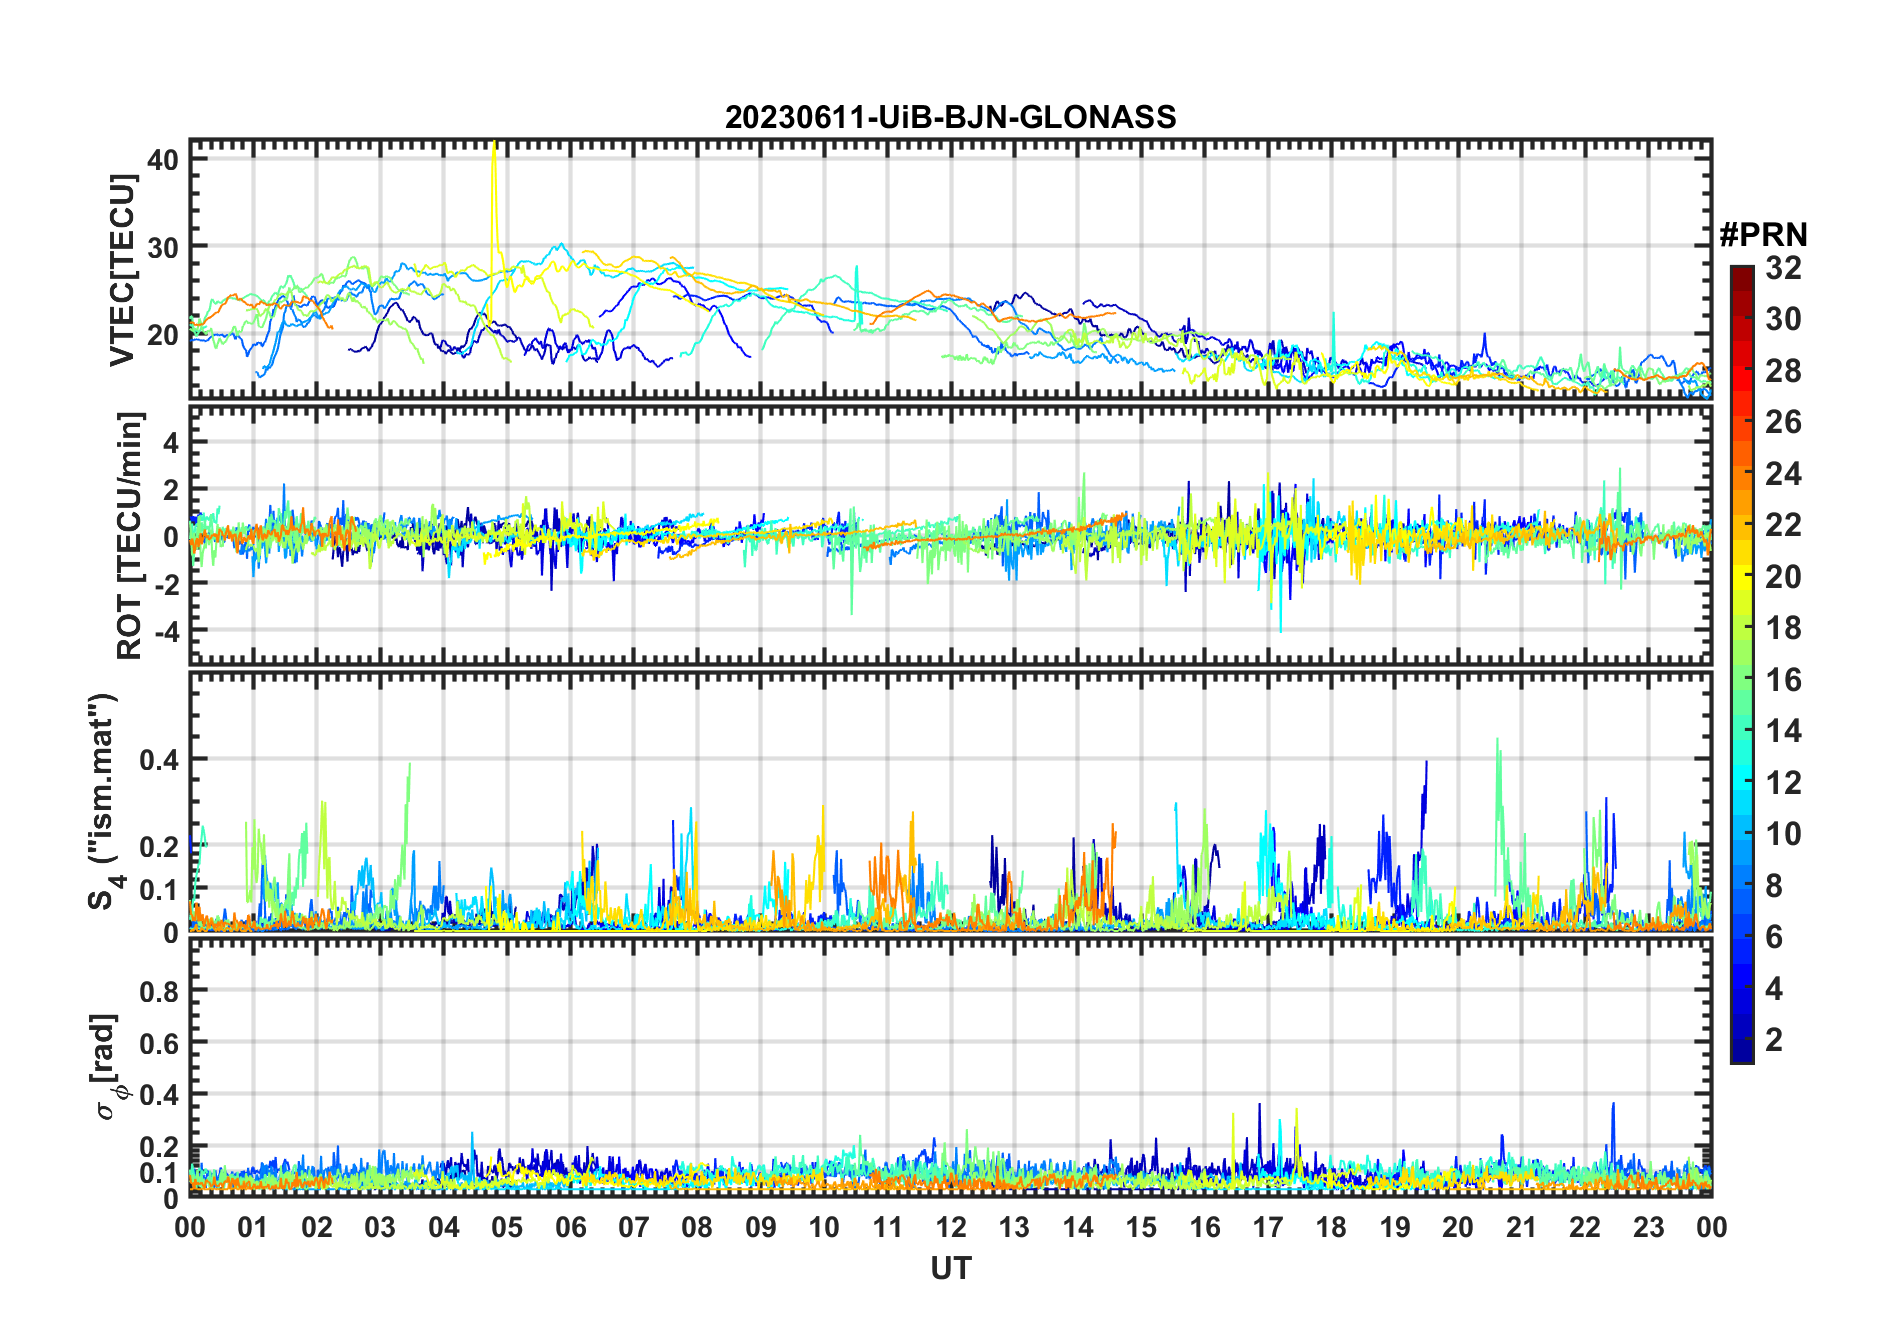The width and height of the screenshot is (1902, 1330).
Task: Click the 40 tick on the VTEC axis
Action: (163, 160)
